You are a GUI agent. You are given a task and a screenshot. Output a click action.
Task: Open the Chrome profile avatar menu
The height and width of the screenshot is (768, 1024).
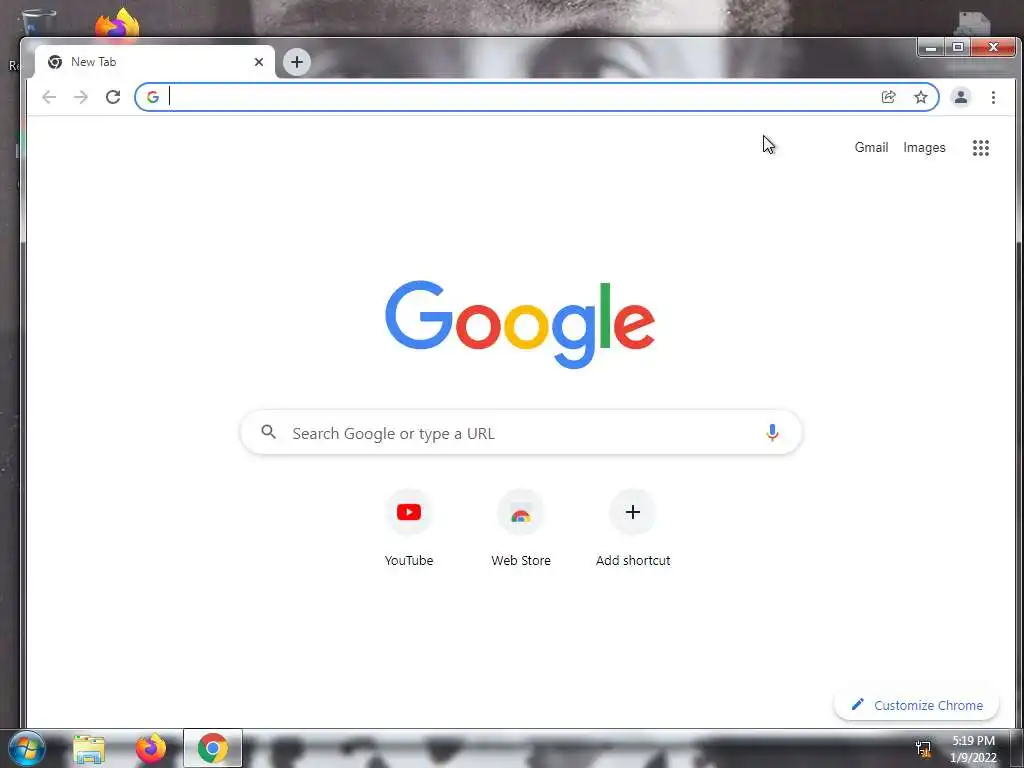click(x=961, y=97)
